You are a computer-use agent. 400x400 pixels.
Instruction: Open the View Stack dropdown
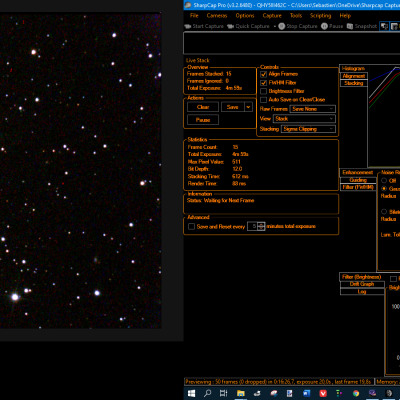(x=304, y=119)
